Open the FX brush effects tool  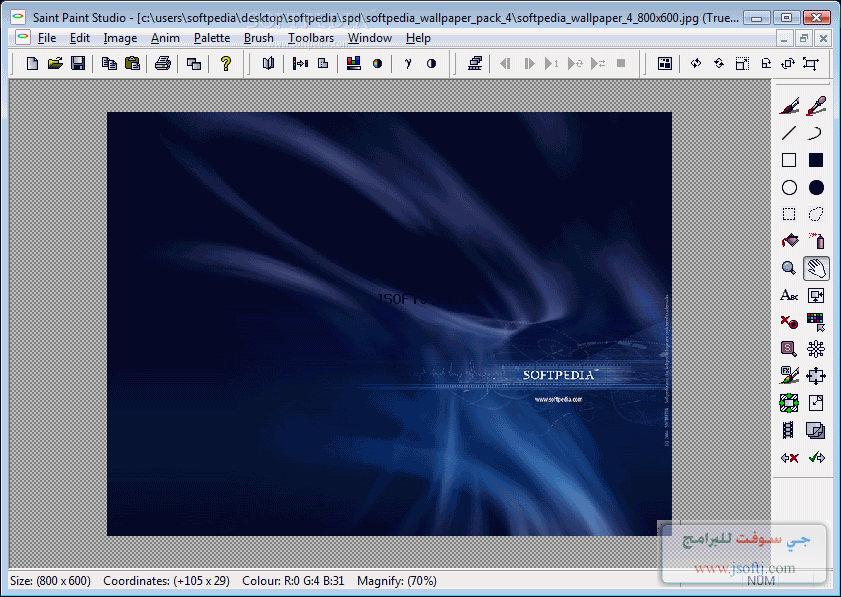[x=789, y=375]
